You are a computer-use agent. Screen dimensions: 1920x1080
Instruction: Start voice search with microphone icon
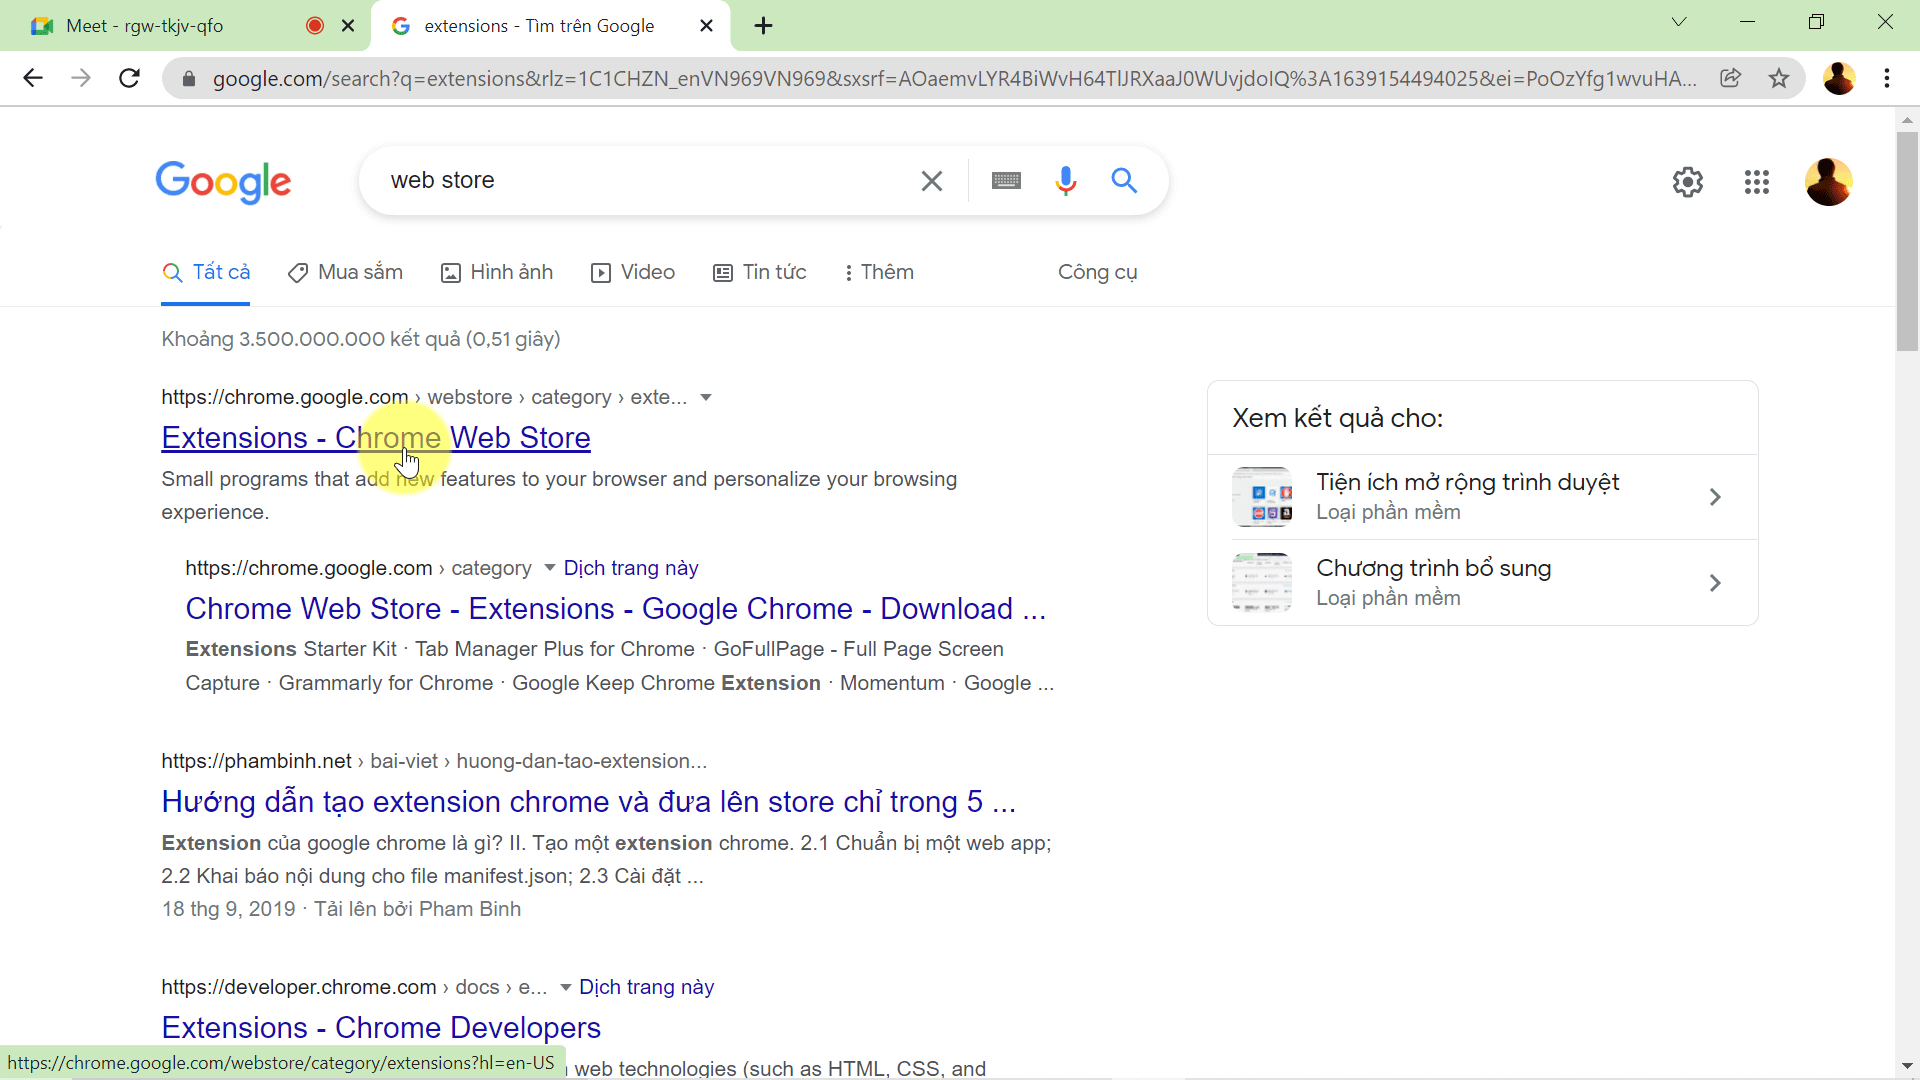1066,181
